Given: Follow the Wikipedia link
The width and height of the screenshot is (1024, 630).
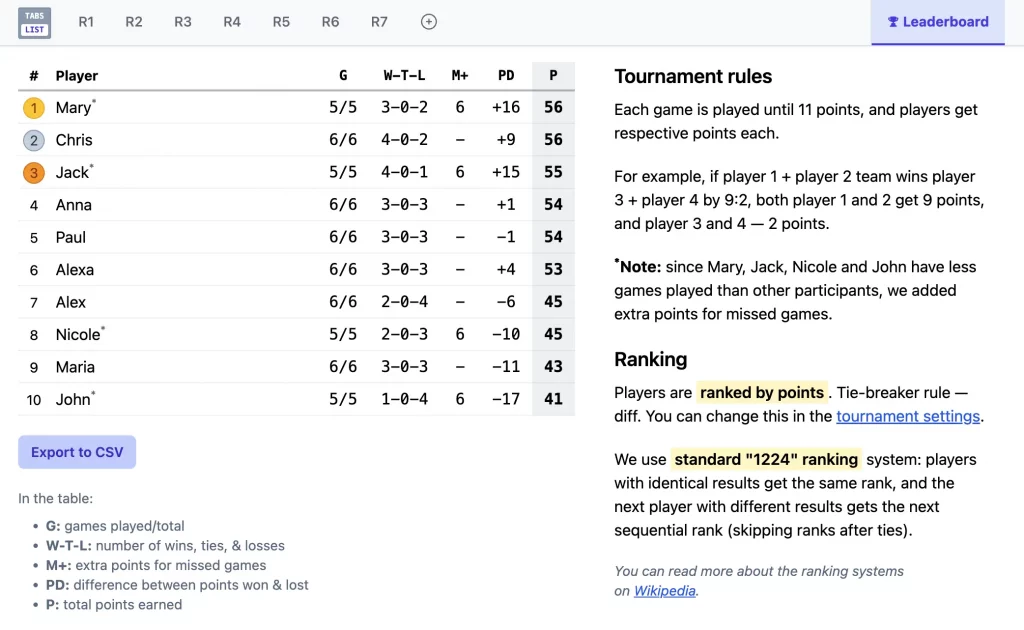Looking at the screenshot, I should (x=665, y=591).
